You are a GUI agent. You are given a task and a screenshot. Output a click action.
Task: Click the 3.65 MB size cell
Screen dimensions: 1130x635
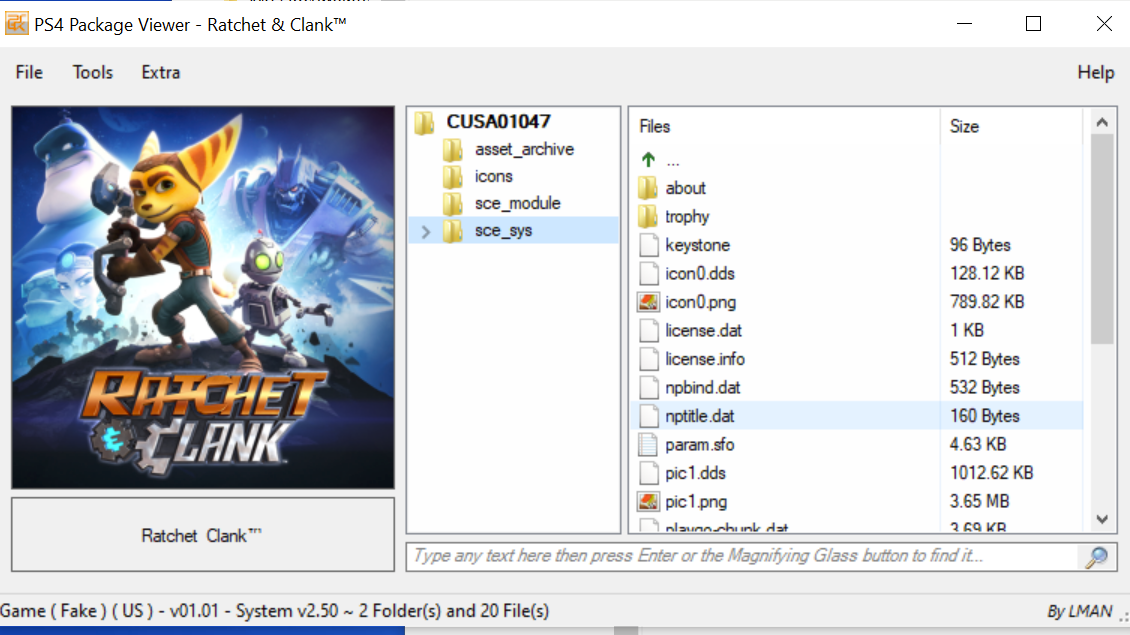[979, 501]
